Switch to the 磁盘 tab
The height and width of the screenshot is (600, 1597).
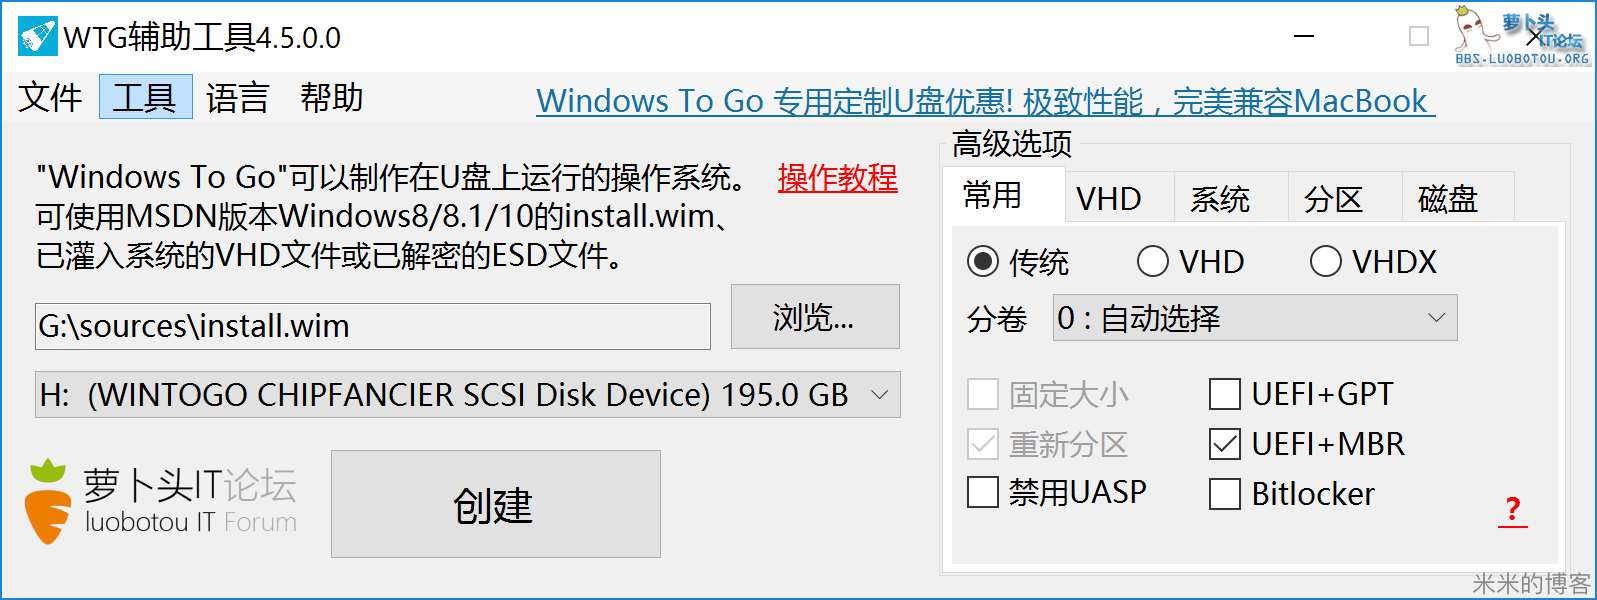click(x=1456, y=198)
